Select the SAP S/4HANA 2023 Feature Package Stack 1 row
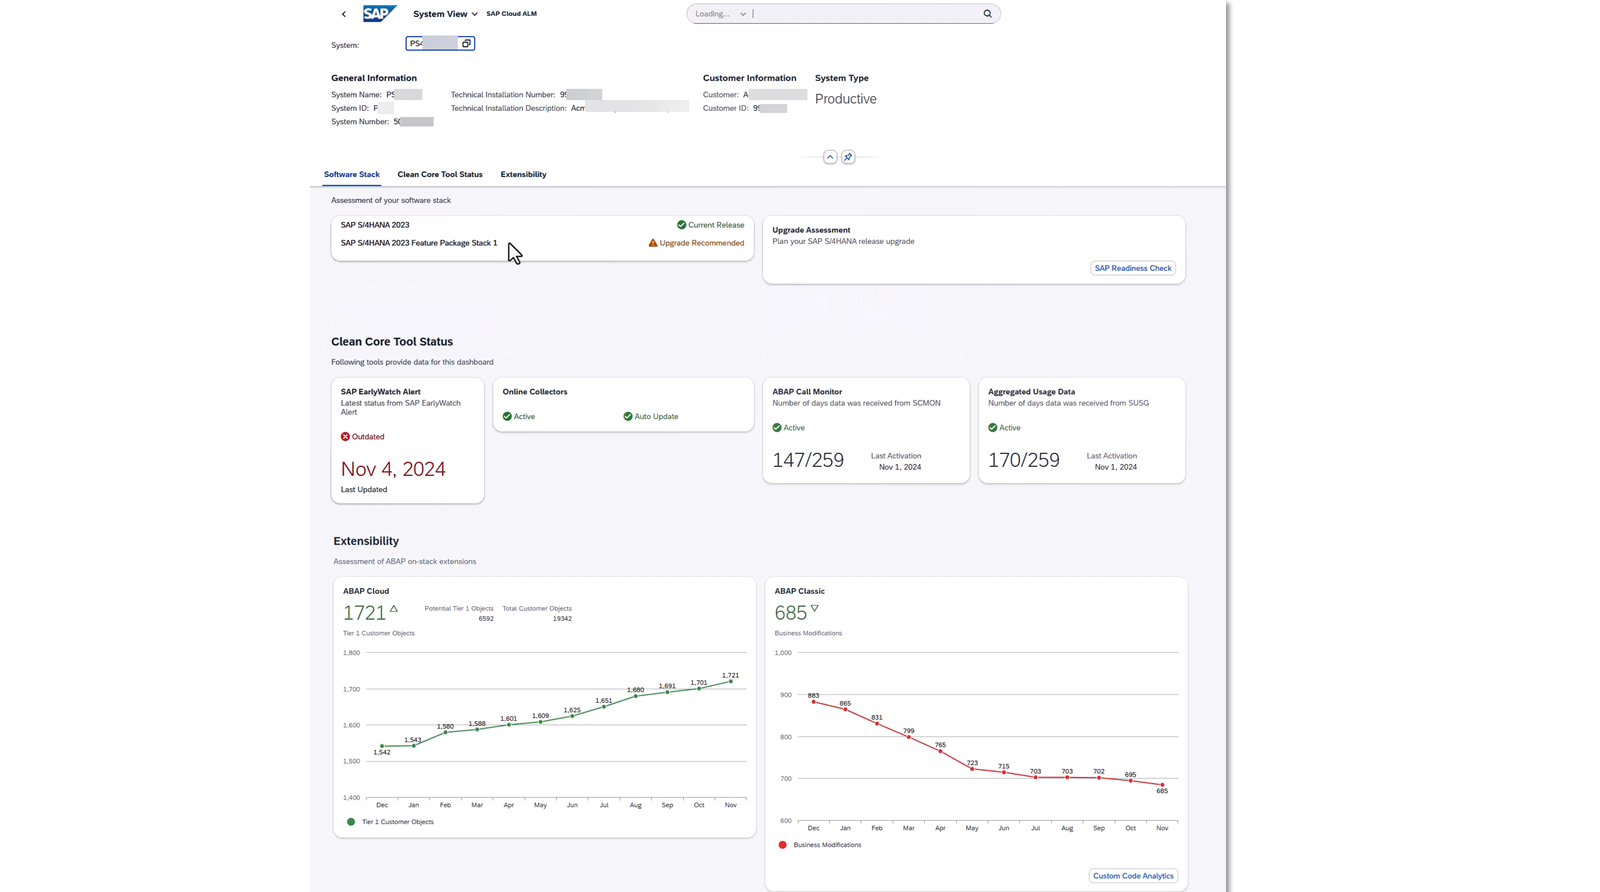The width and height of the screenshot is (1600, 892). pos(542,243)
